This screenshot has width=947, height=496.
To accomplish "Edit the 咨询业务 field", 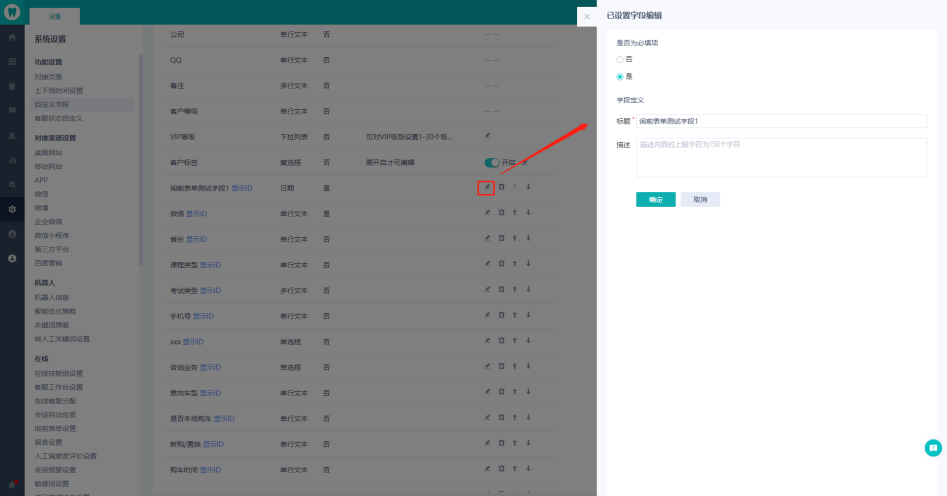I will 487,366.
